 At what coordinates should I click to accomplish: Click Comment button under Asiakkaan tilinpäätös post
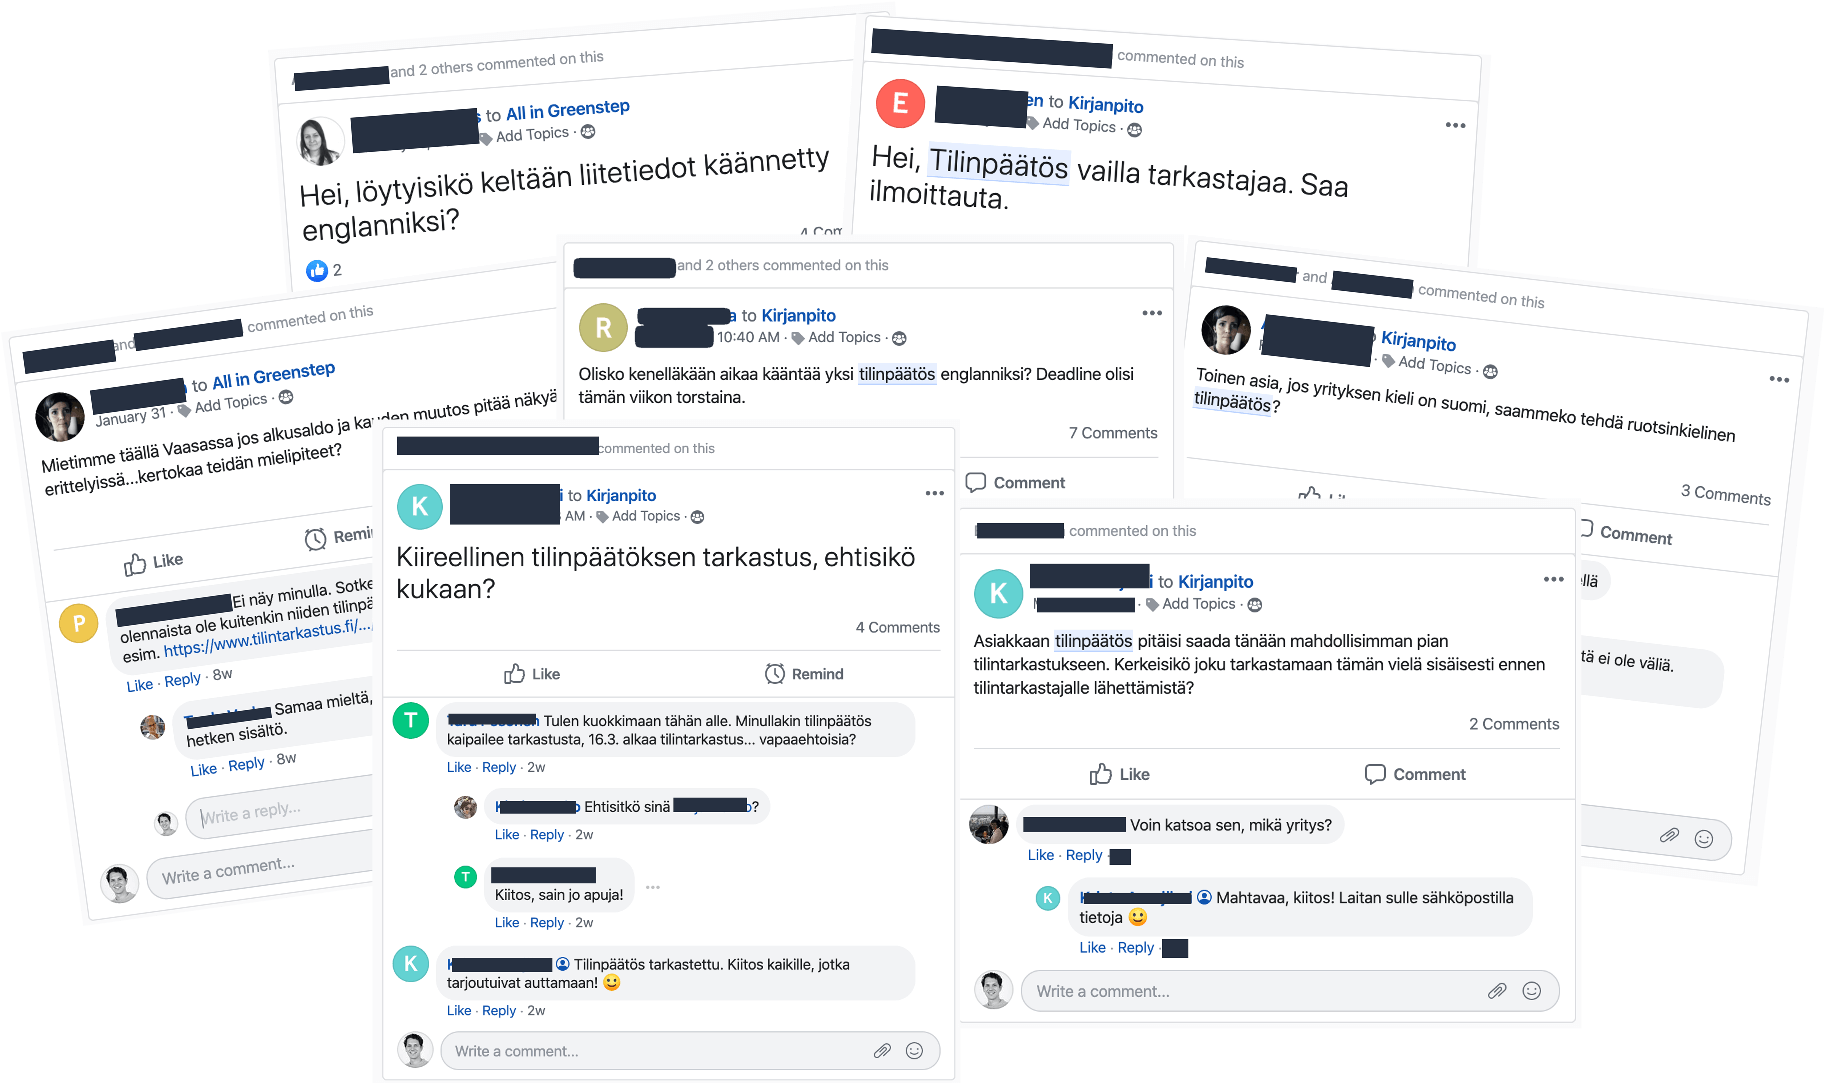[x=1415, y=774]
